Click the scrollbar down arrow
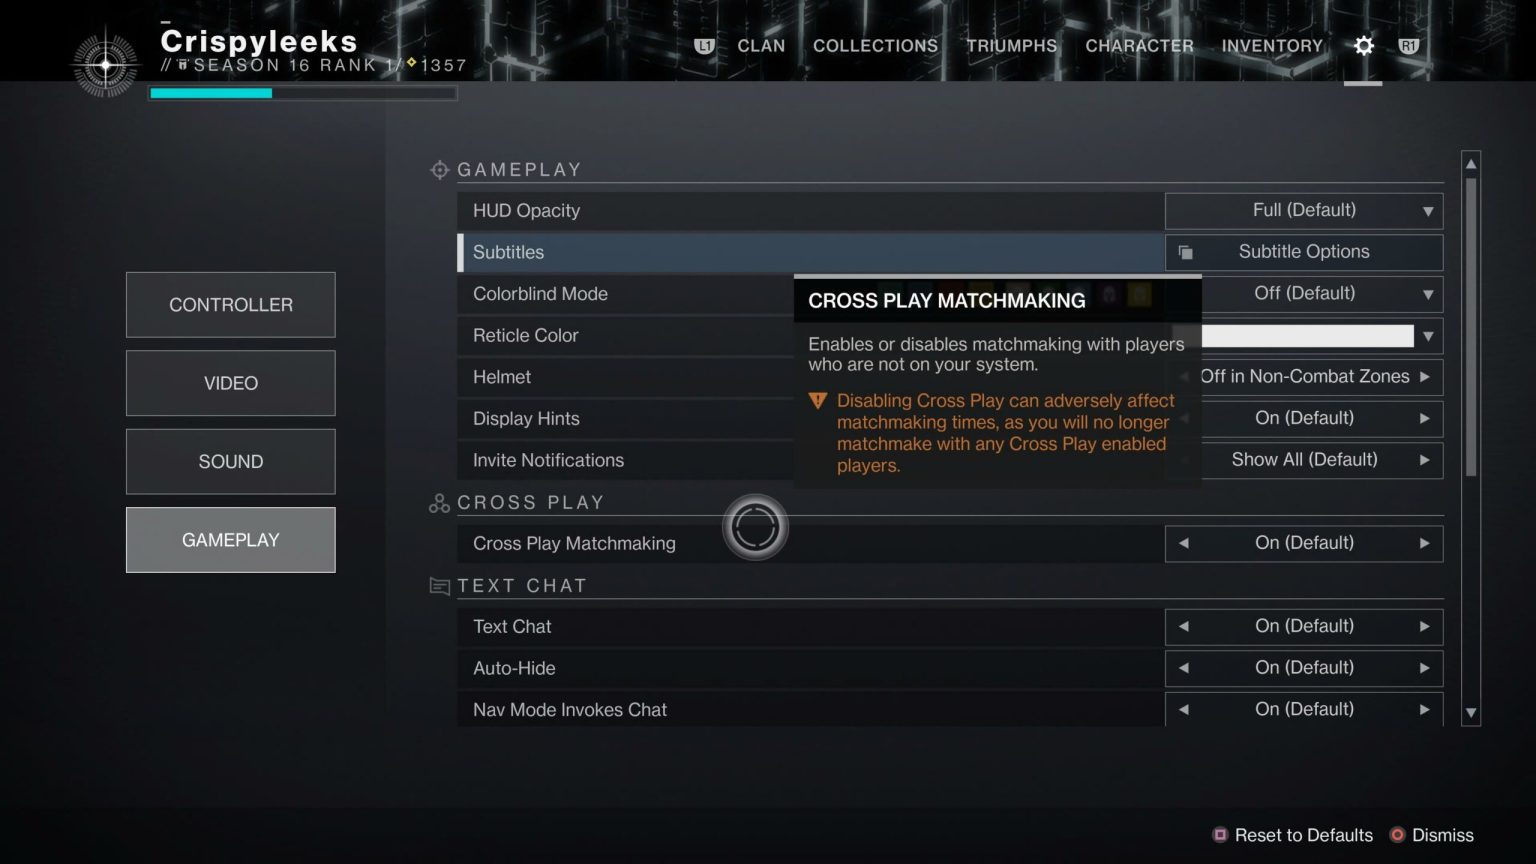This screenshot has height=864, width=1536. click(x=1470, y=713)
